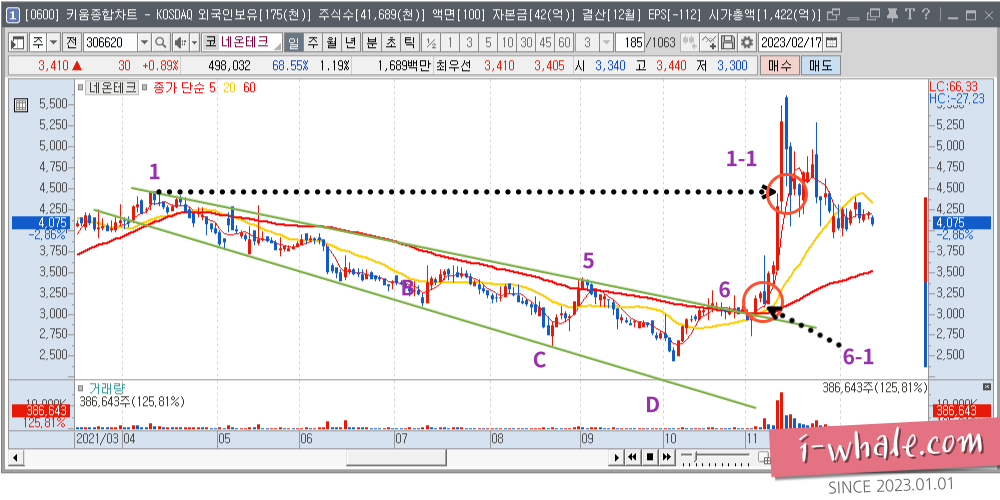The width and height of the screenshot is (1000, 500).
Task: Select the 60 interval button
Action: [564, 43]
